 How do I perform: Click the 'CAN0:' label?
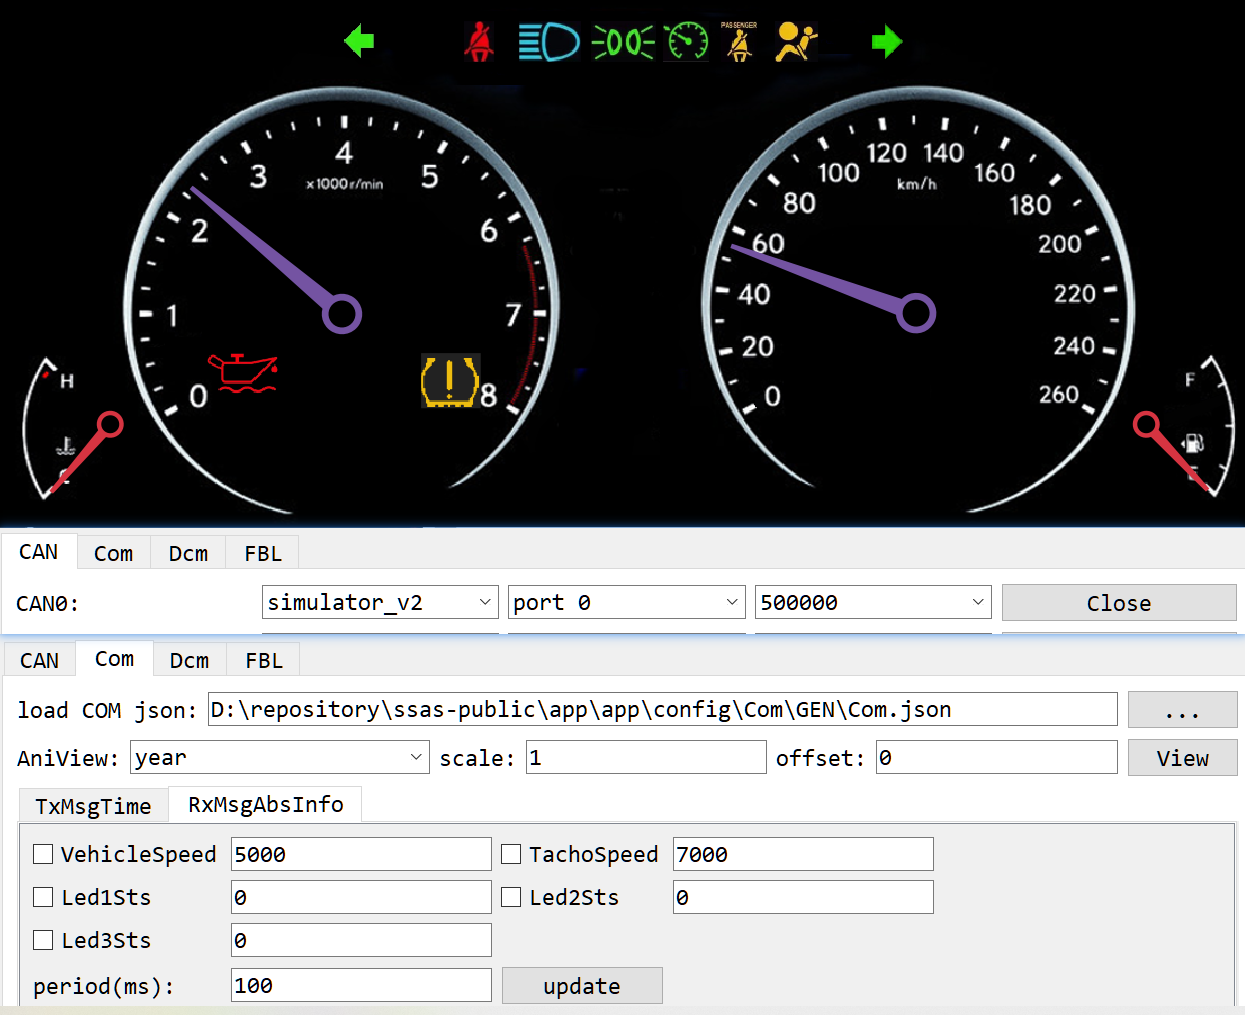(x=47, y=604)
